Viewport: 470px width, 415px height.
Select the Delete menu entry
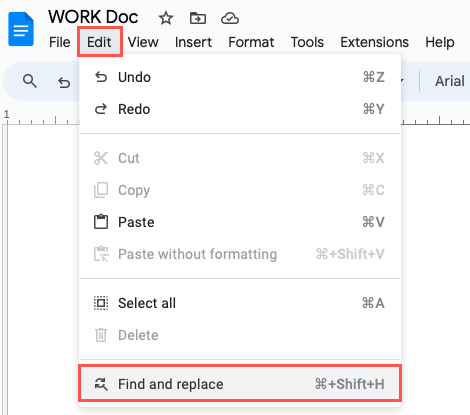(240, 335)
